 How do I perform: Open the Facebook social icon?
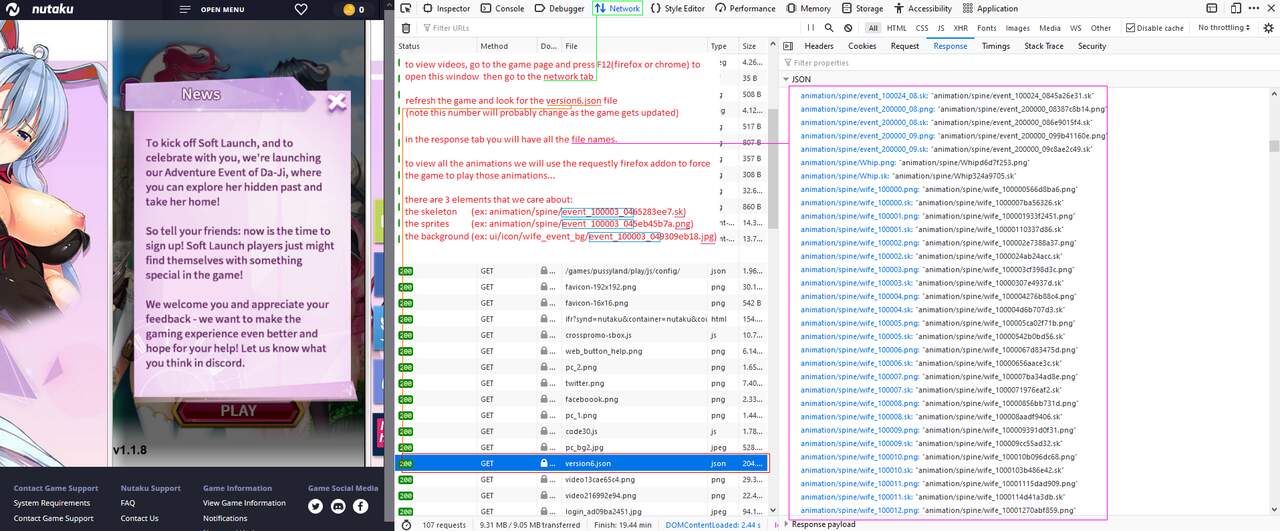(361, 506)
